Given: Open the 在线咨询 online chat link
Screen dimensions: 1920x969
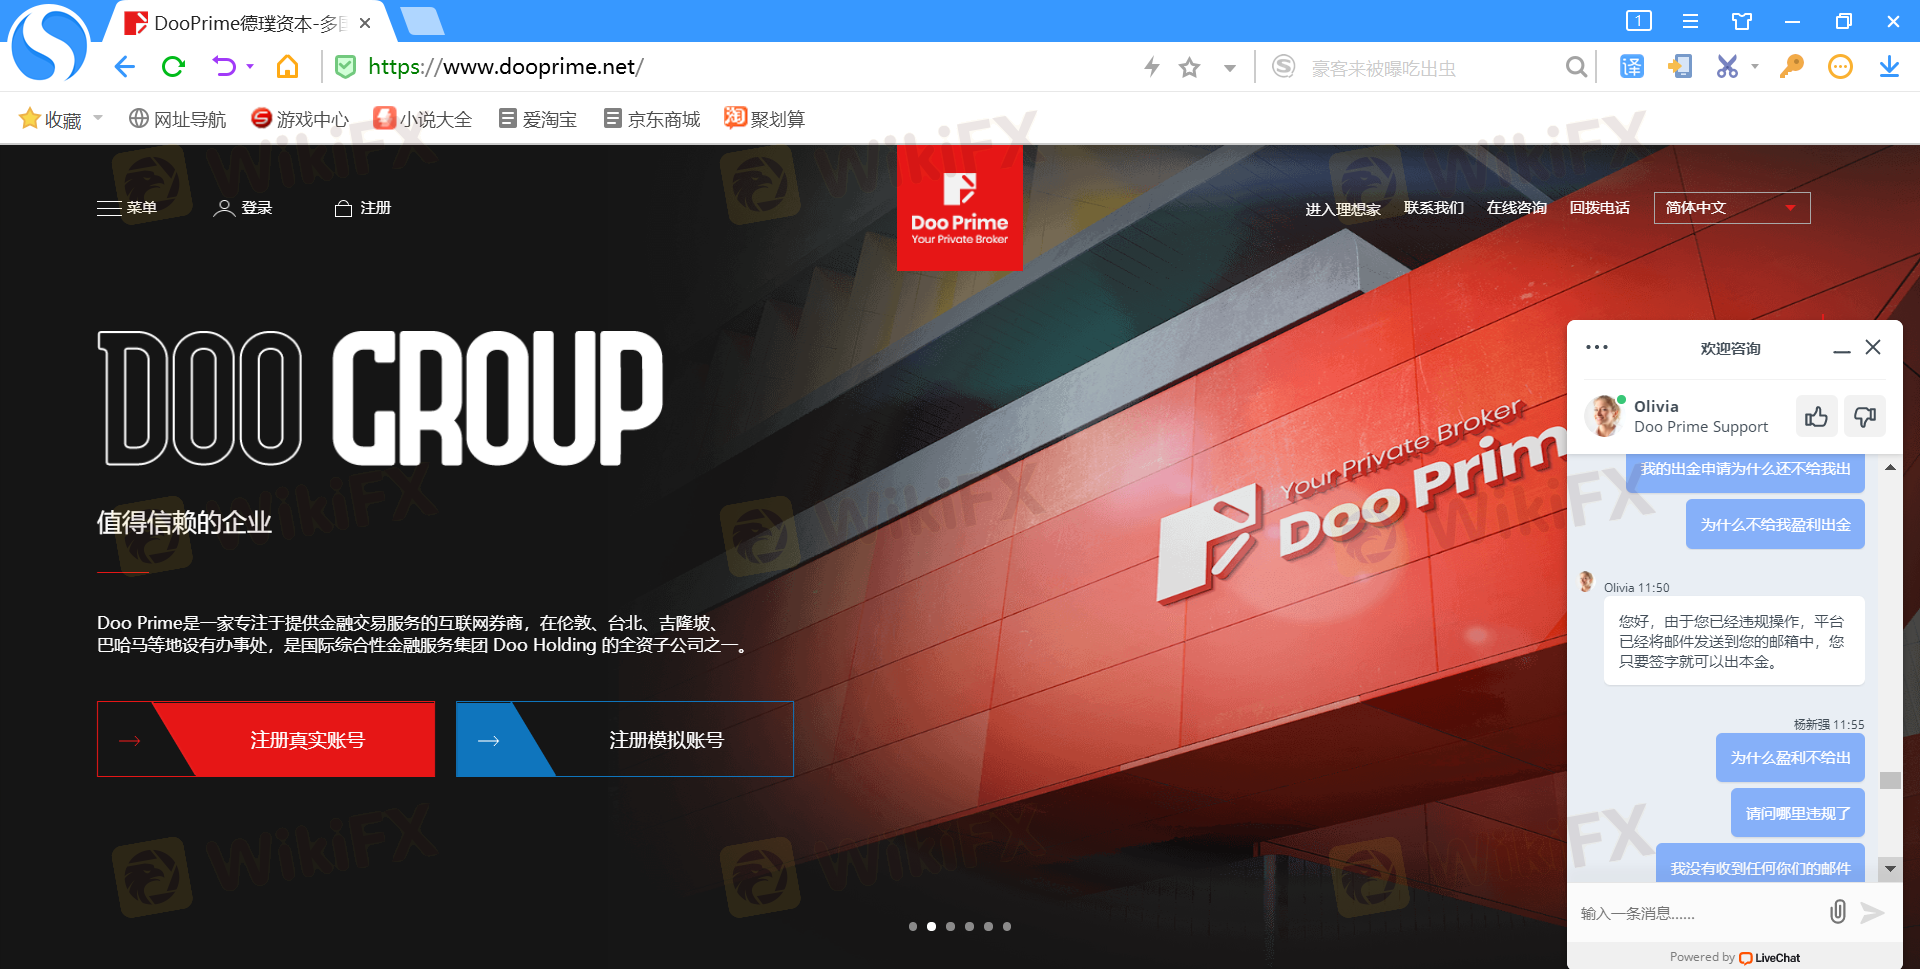Looking at the screenshot, I should [x=1517, y=208].
